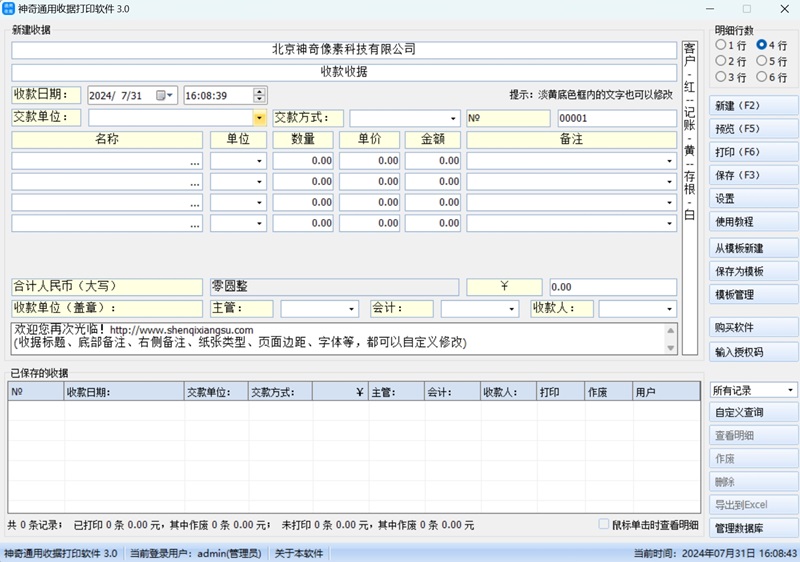Click the app icon in title bar

[x=9, y=8]
